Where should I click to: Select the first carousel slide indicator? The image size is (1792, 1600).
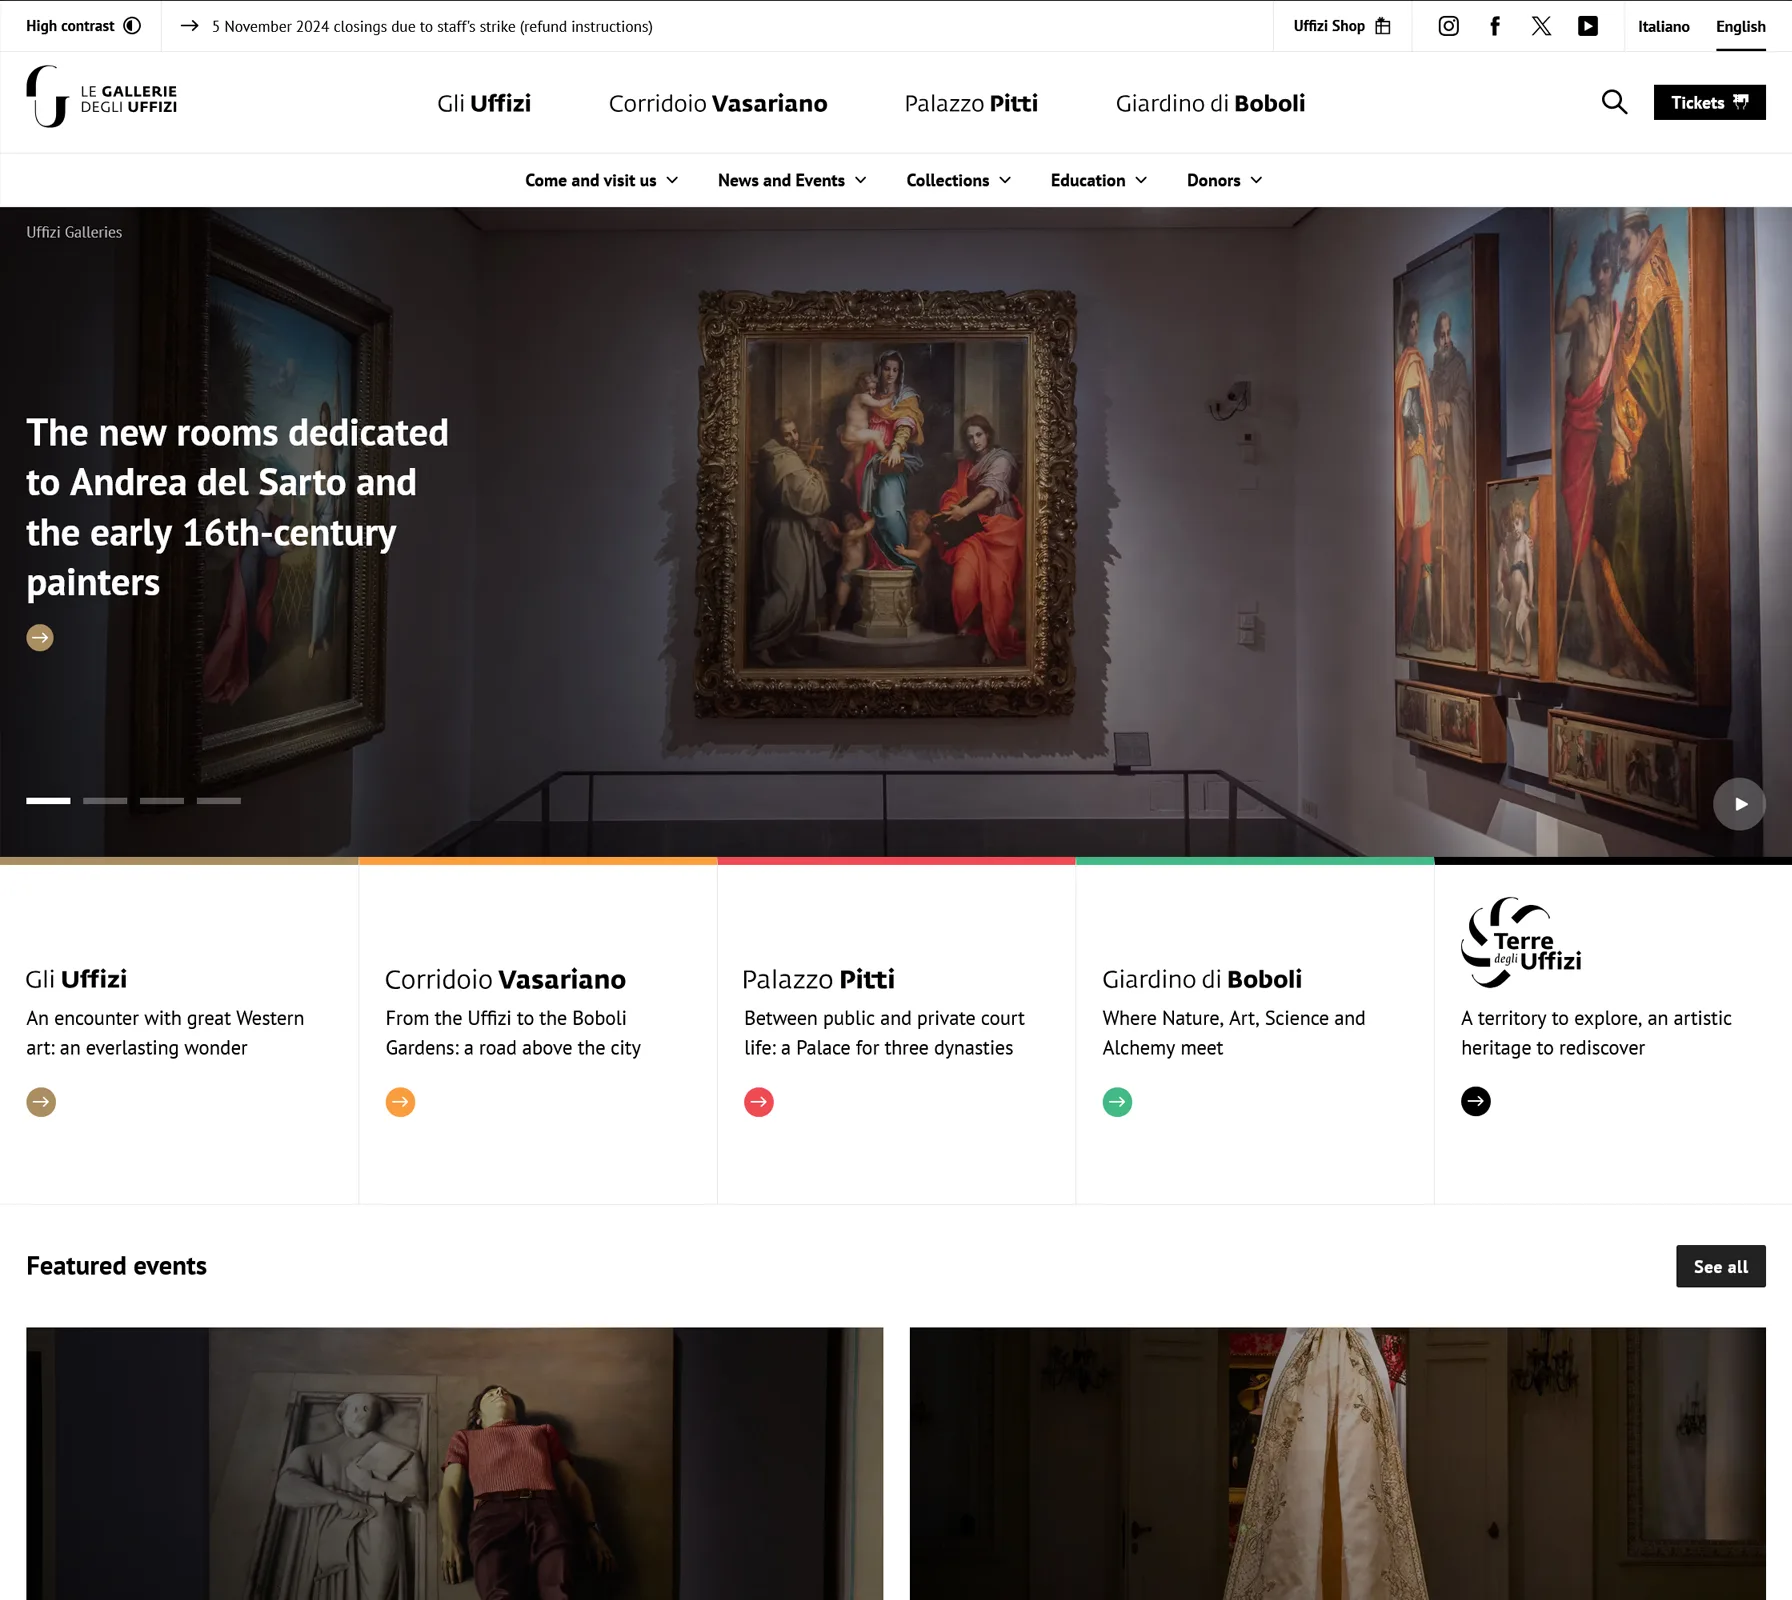[x=48, y=800]
